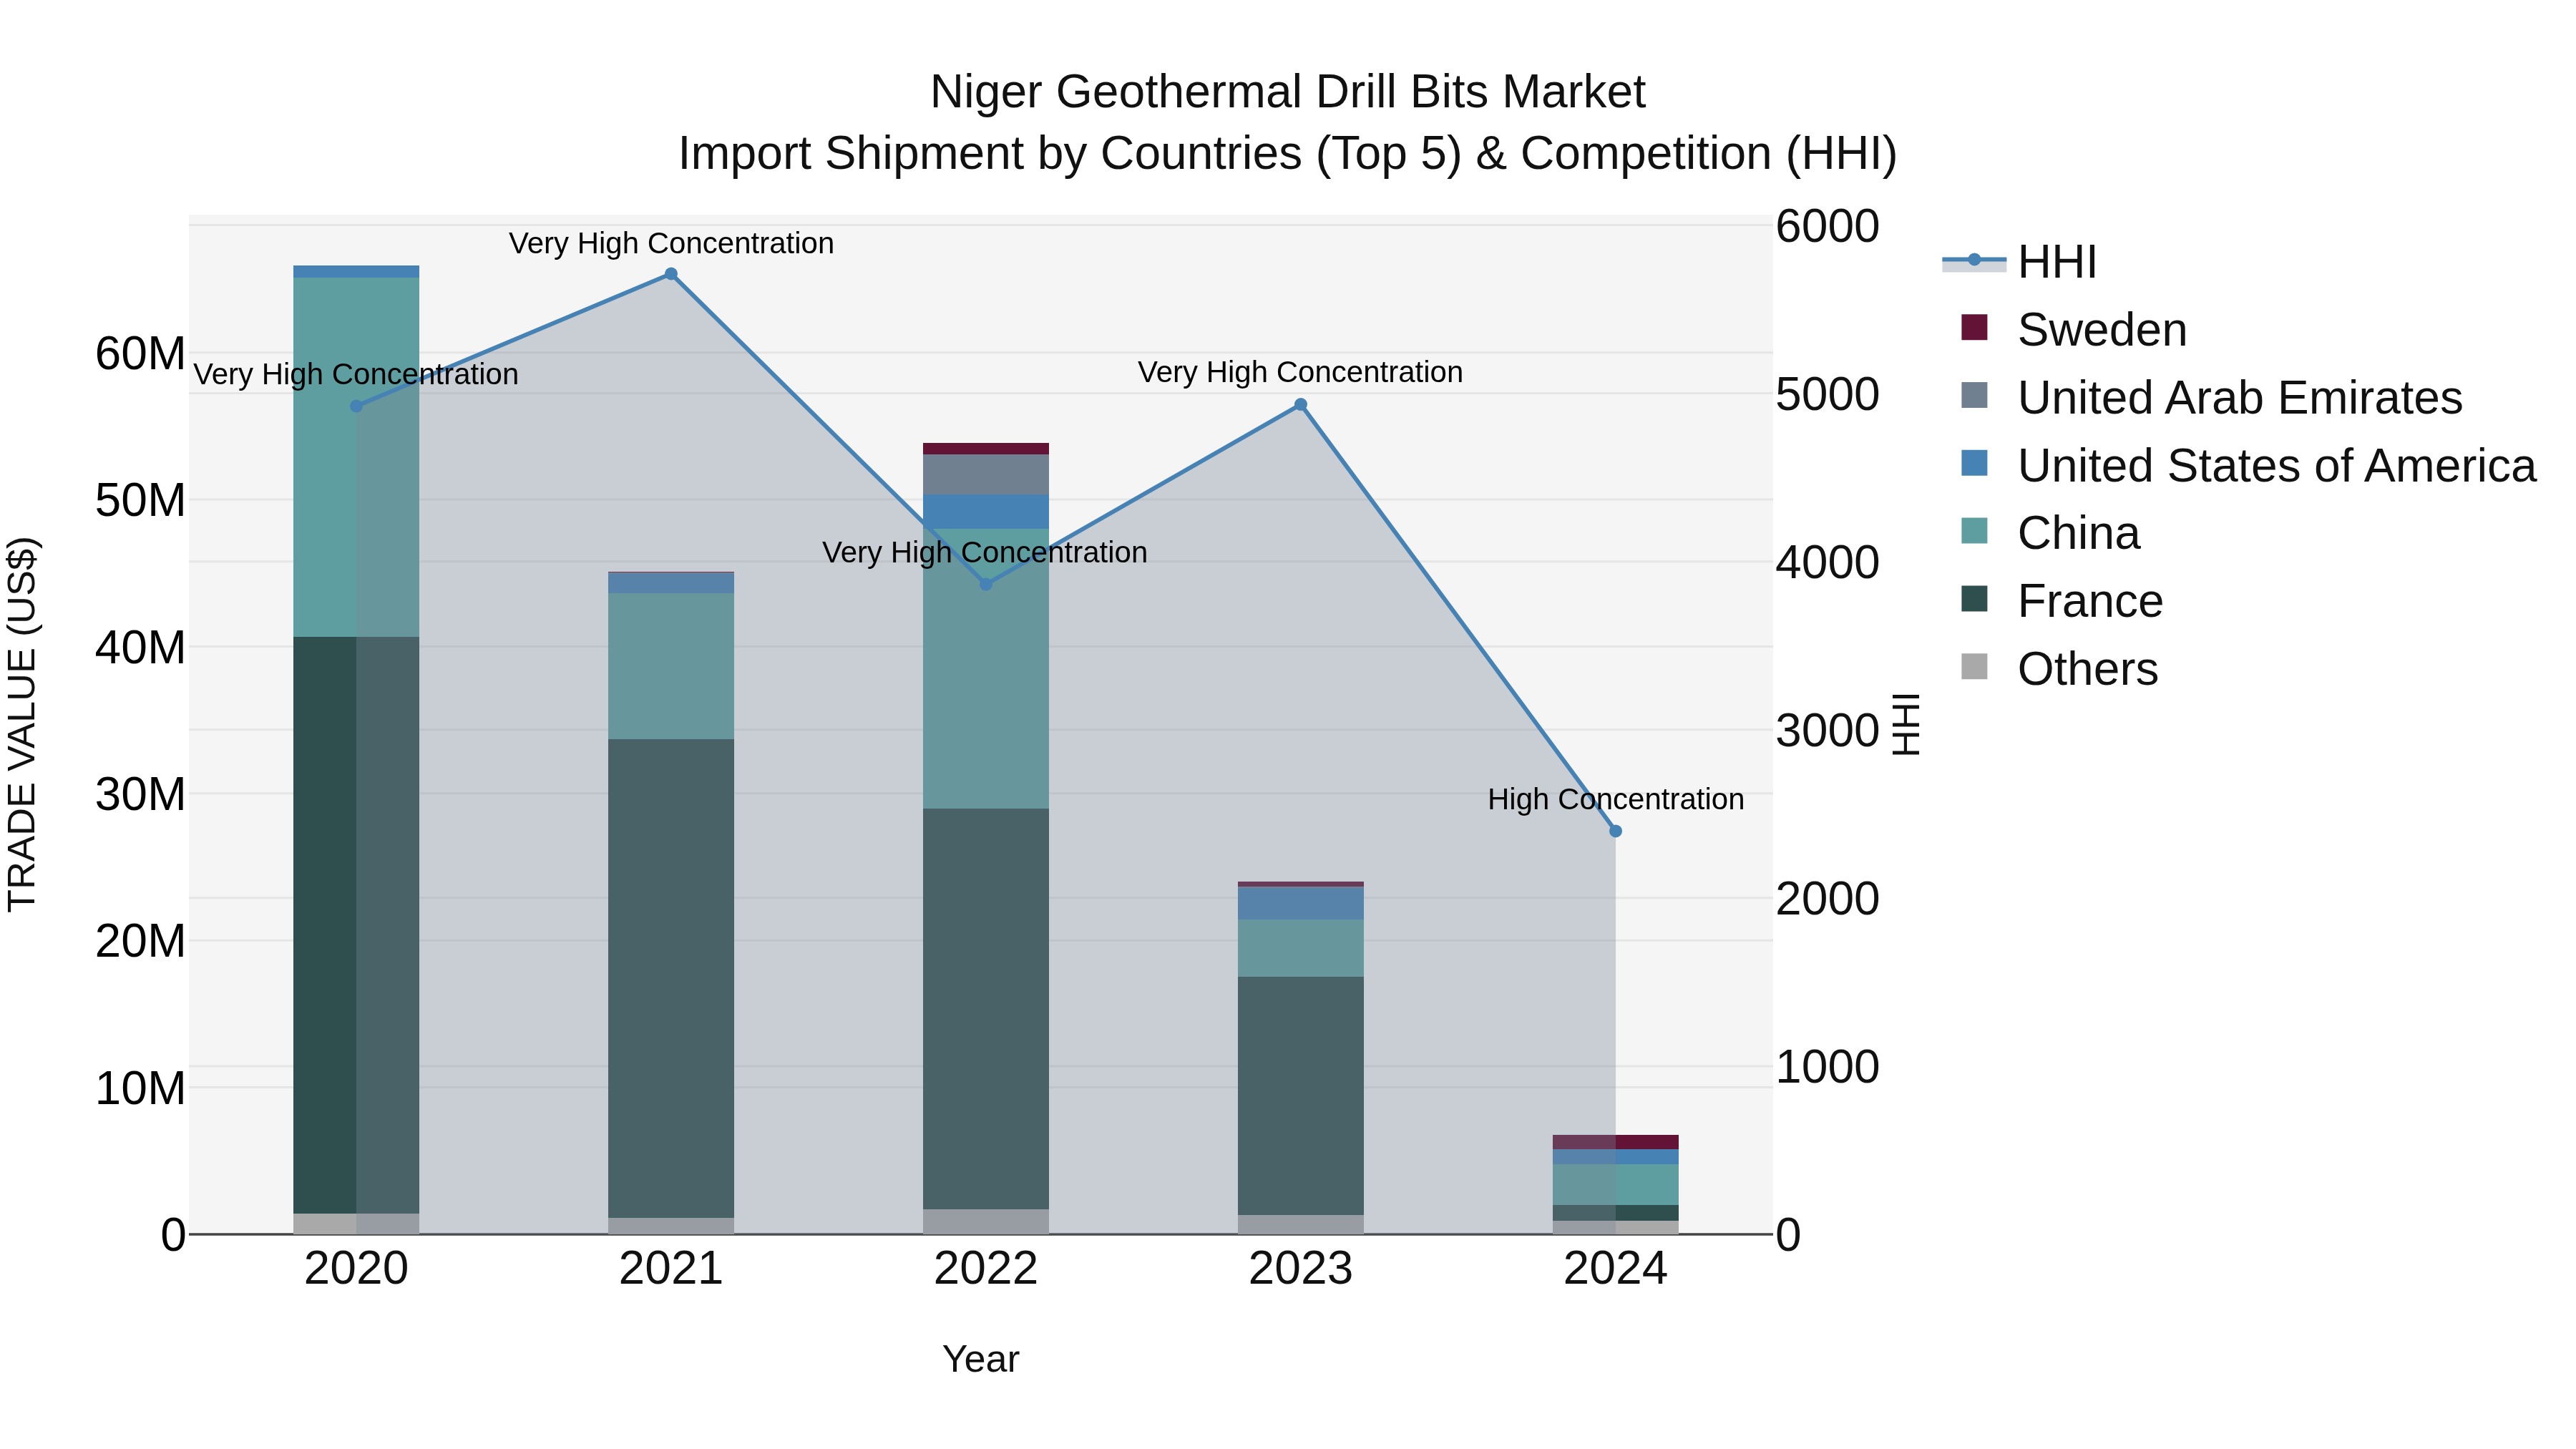
Task: Click the 2024 x-axis label
Action: click(x=1615, y=1269)
